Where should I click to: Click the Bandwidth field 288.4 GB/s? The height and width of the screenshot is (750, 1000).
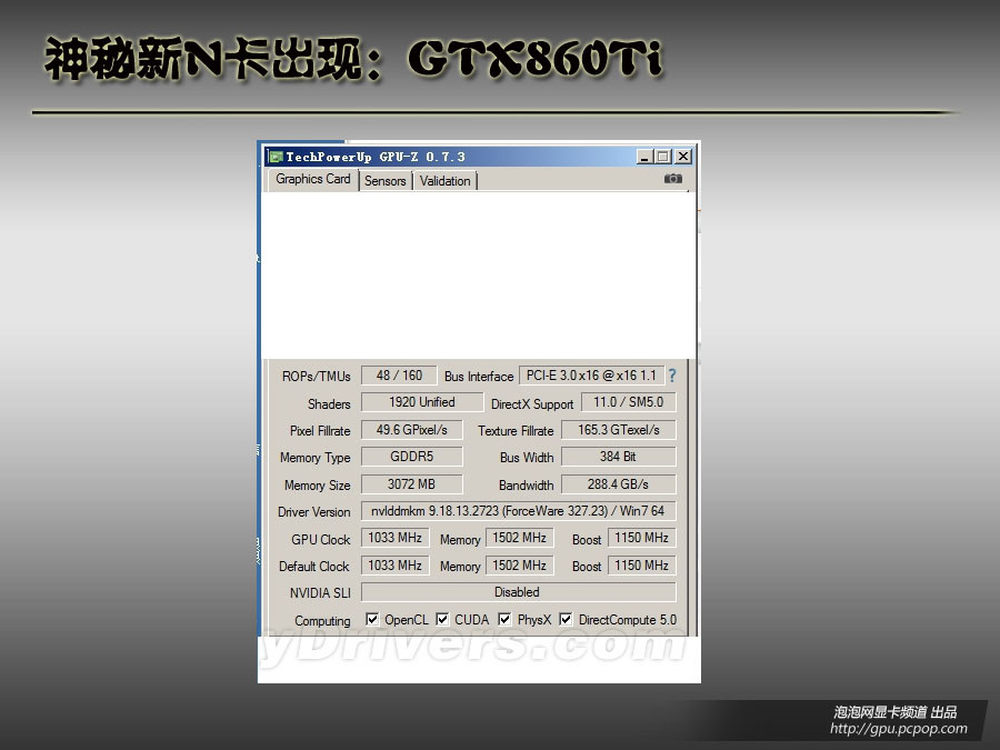click(x=619, y=484)
